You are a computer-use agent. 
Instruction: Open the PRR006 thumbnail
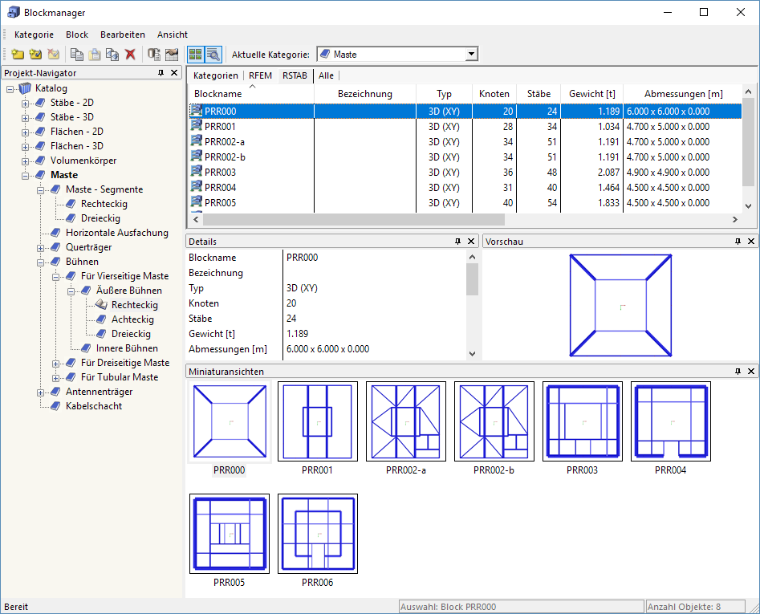(317, 534)
